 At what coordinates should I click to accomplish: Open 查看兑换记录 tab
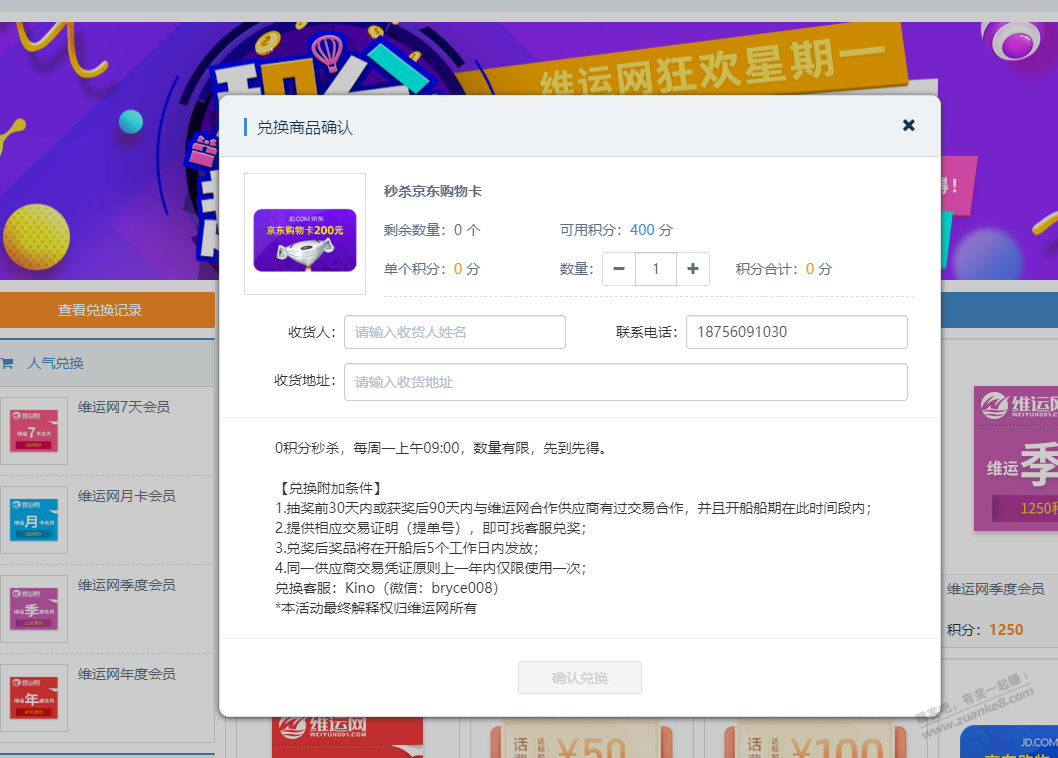[100, 310]
